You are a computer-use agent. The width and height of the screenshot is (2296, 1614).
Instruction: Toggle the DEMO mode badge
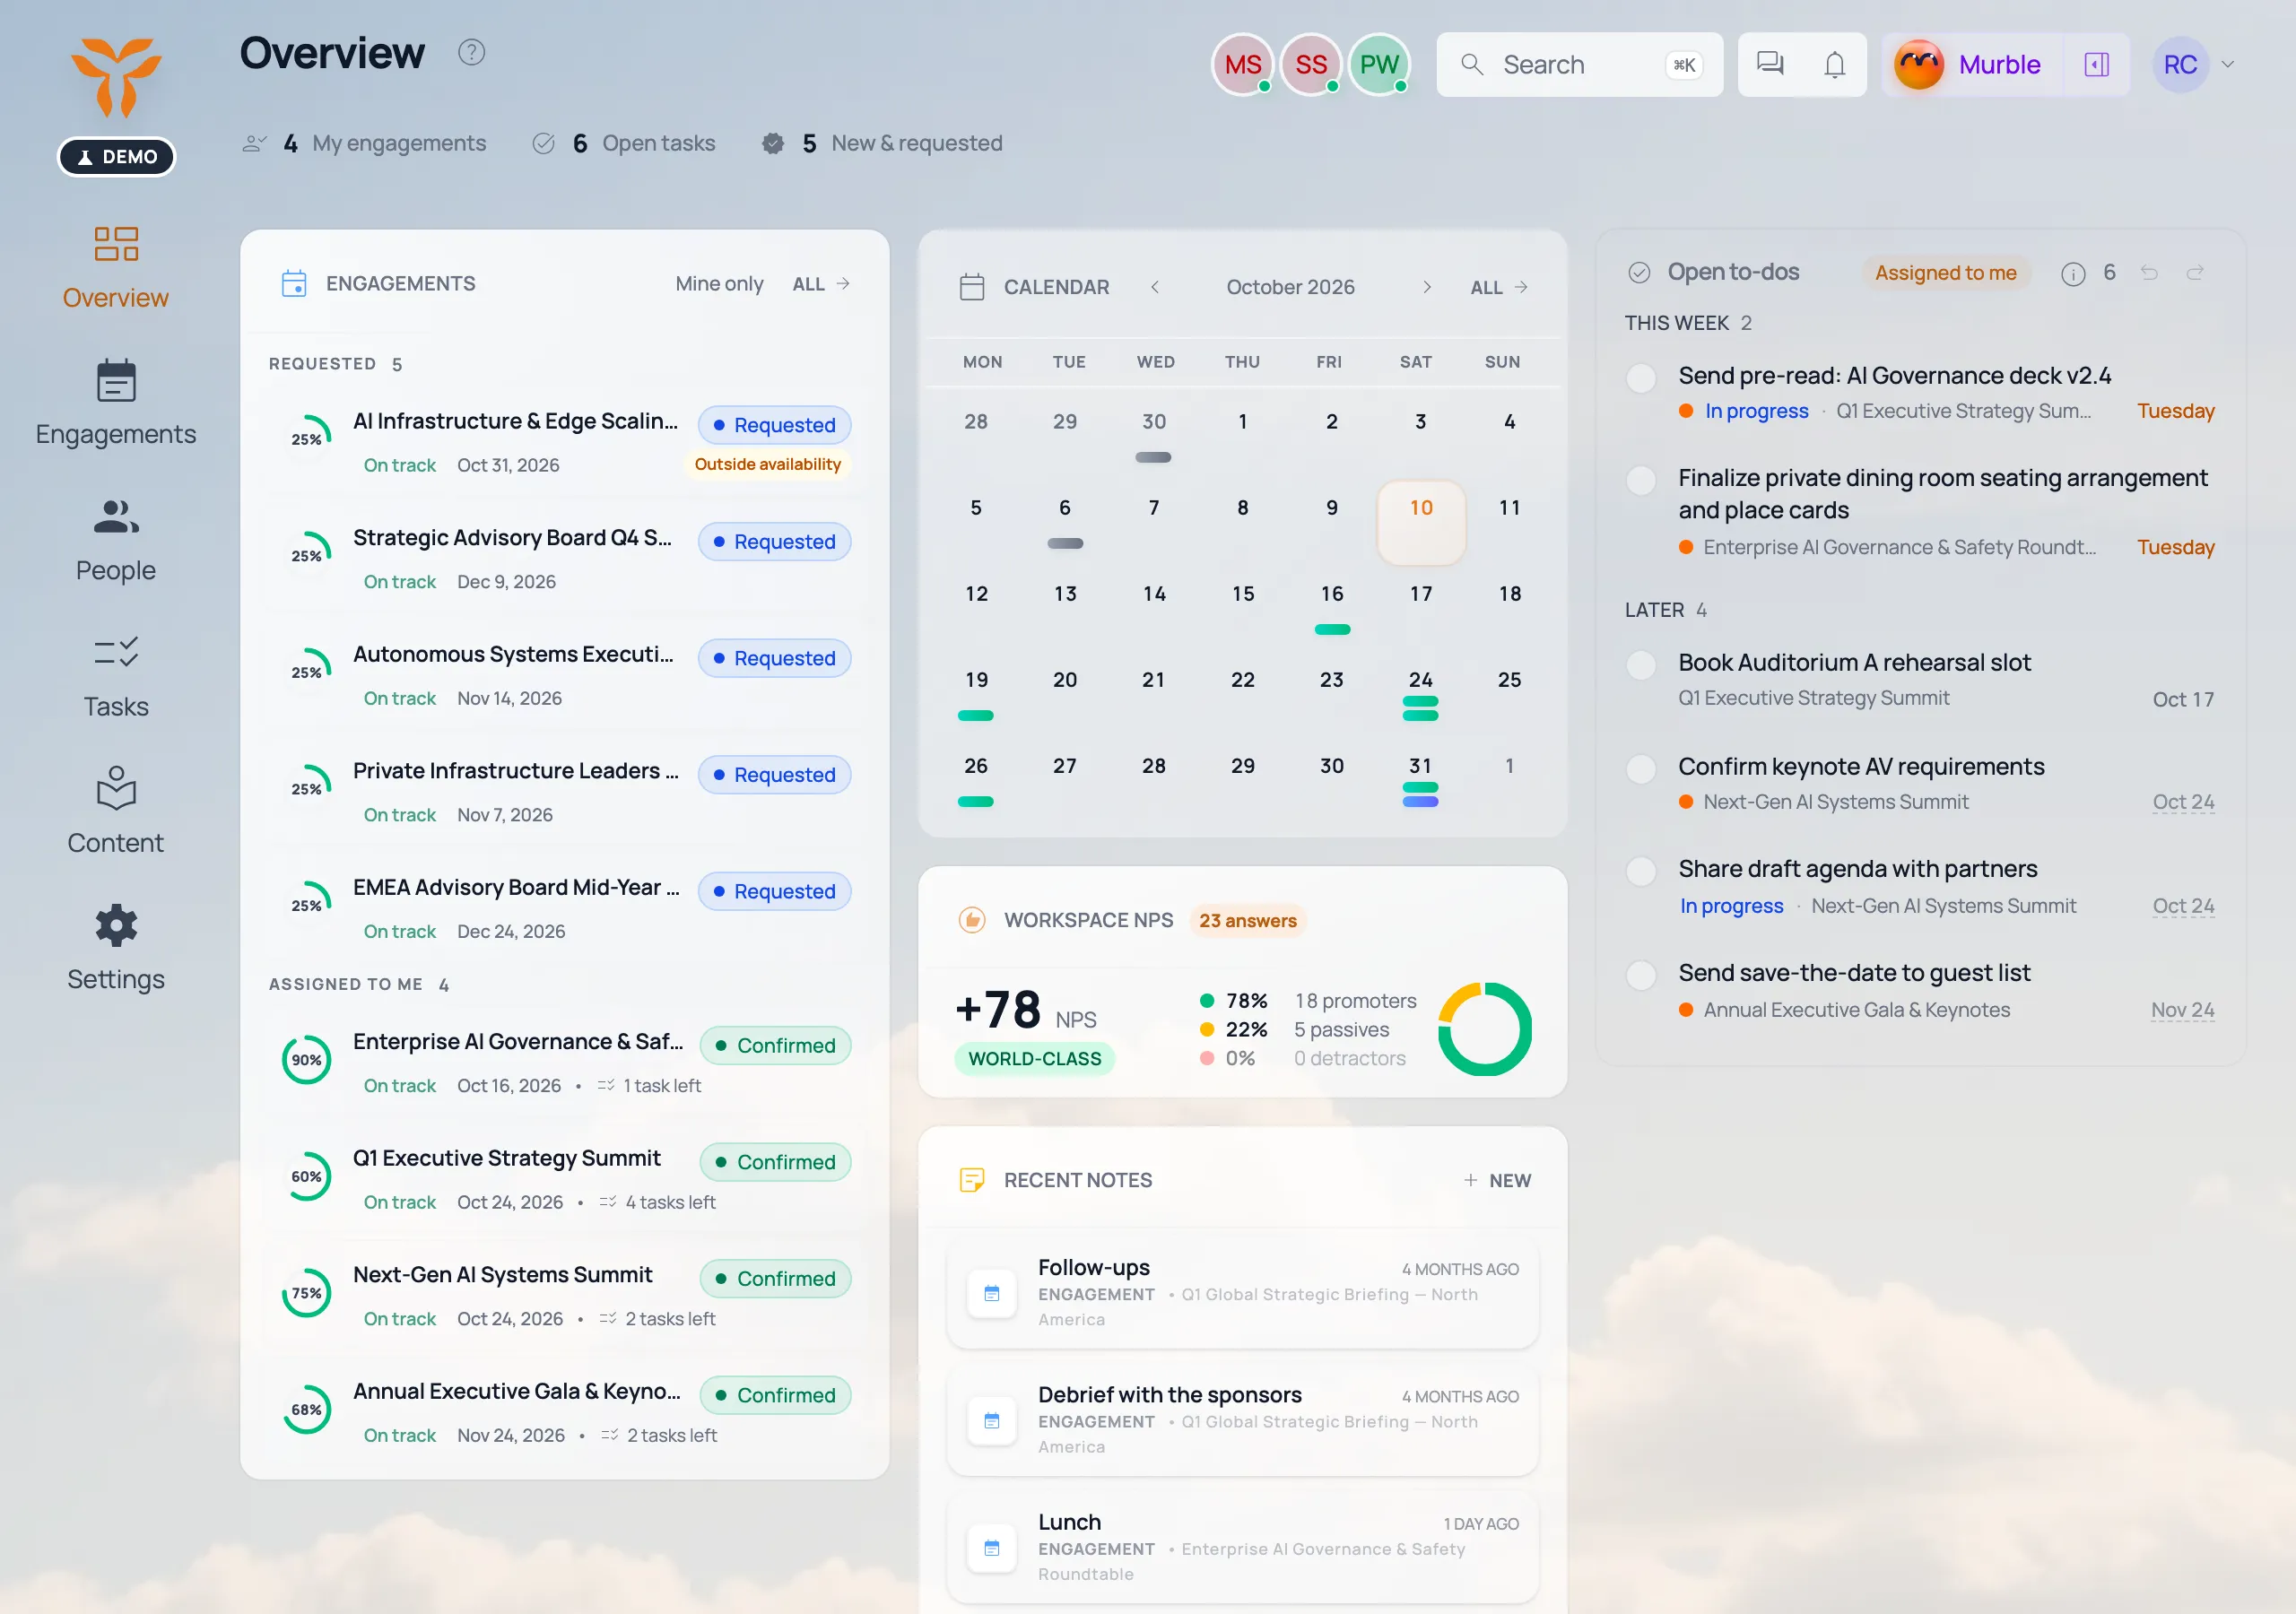tap(116, 157)
